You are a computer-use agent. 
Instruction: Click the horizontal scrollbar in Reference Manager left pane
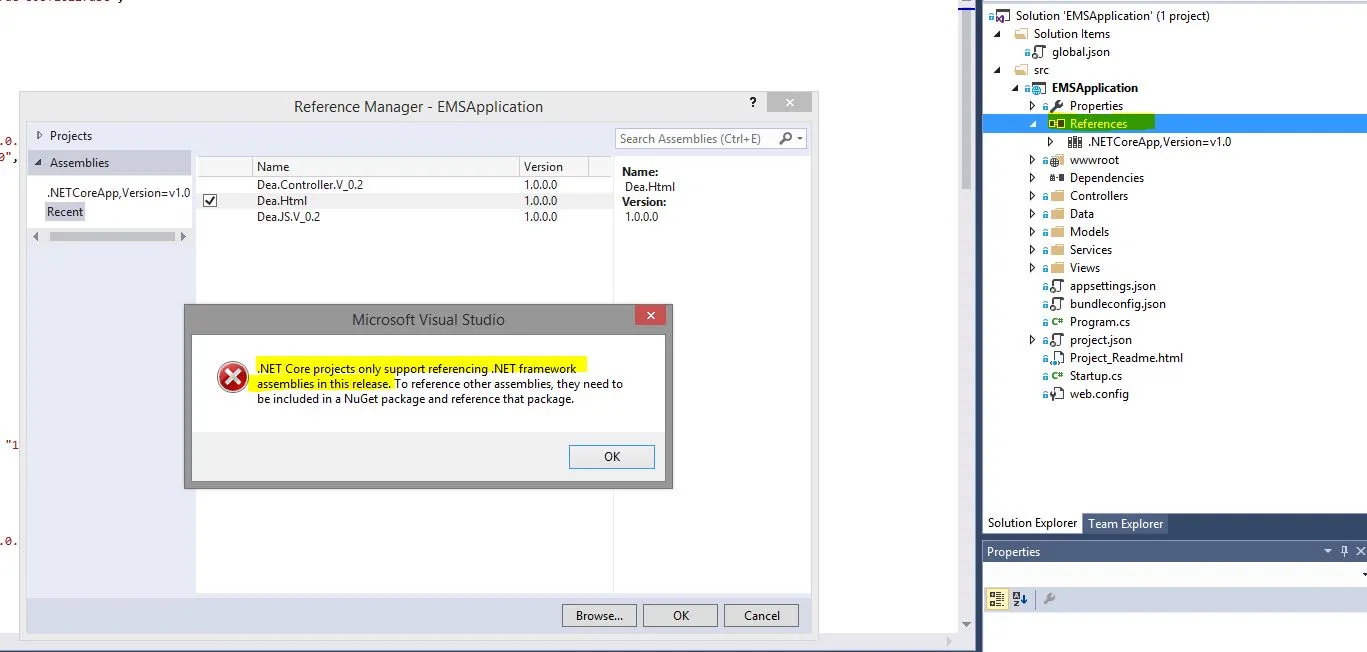(112, 237)
